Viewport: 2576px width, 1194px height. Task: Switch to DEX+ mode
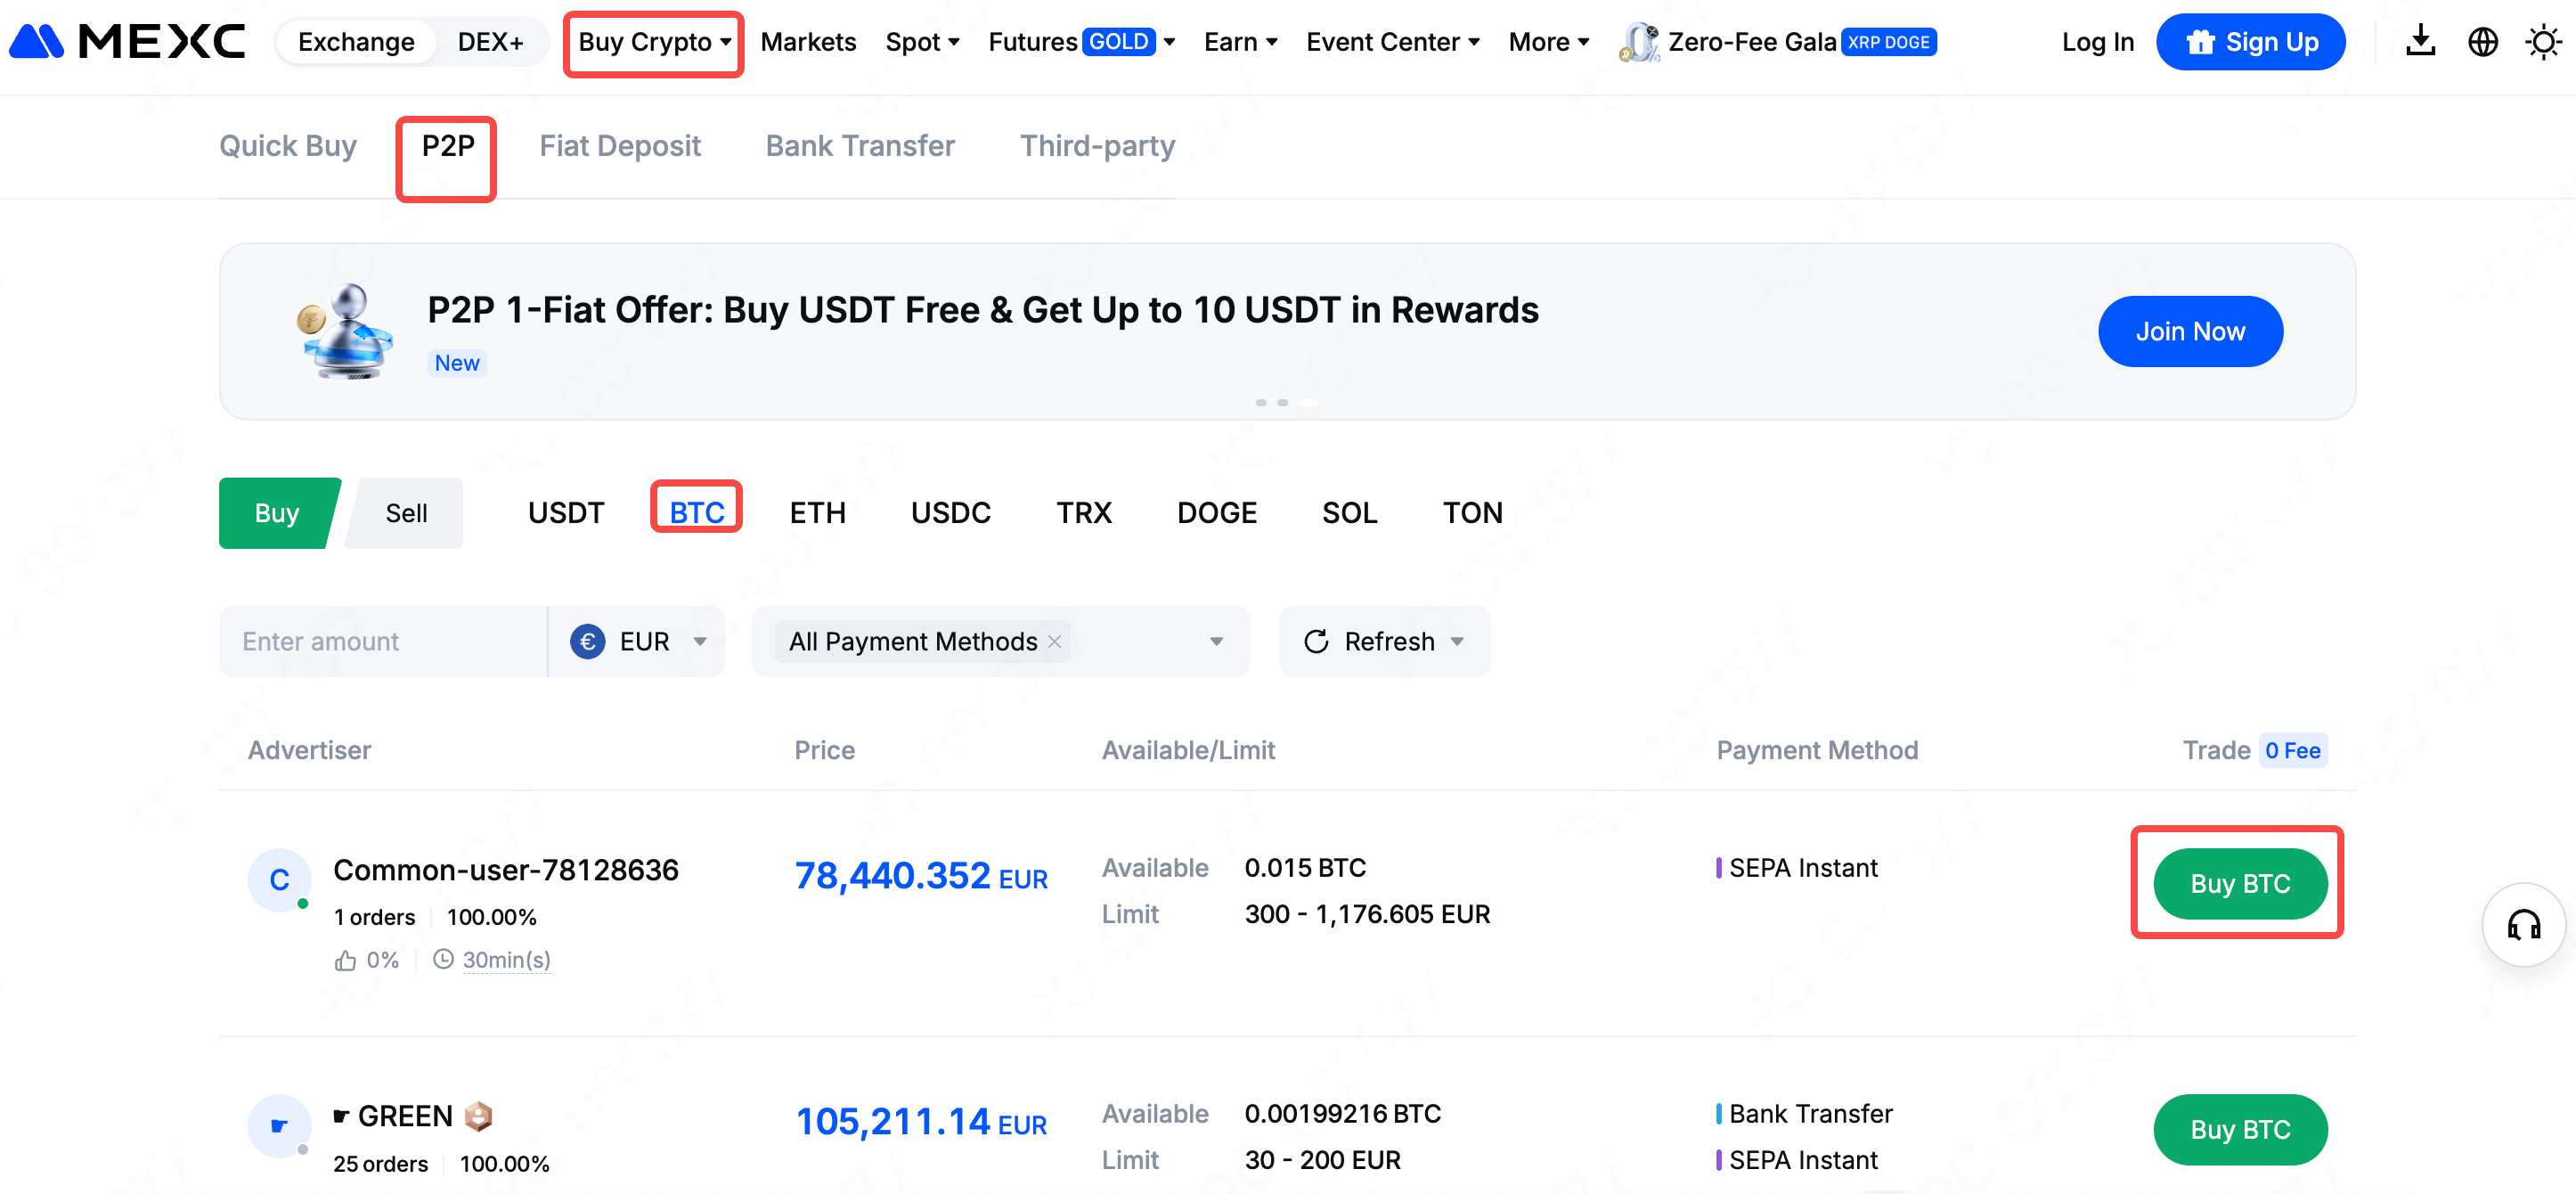(x=490, y=42)
